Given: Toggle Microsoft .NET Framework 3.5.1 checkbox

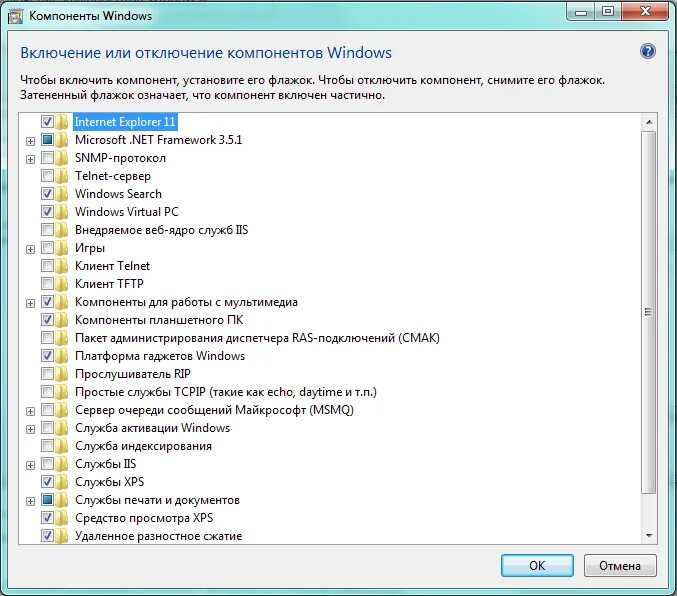Looking at the screenshot, I should coord(47,140).
